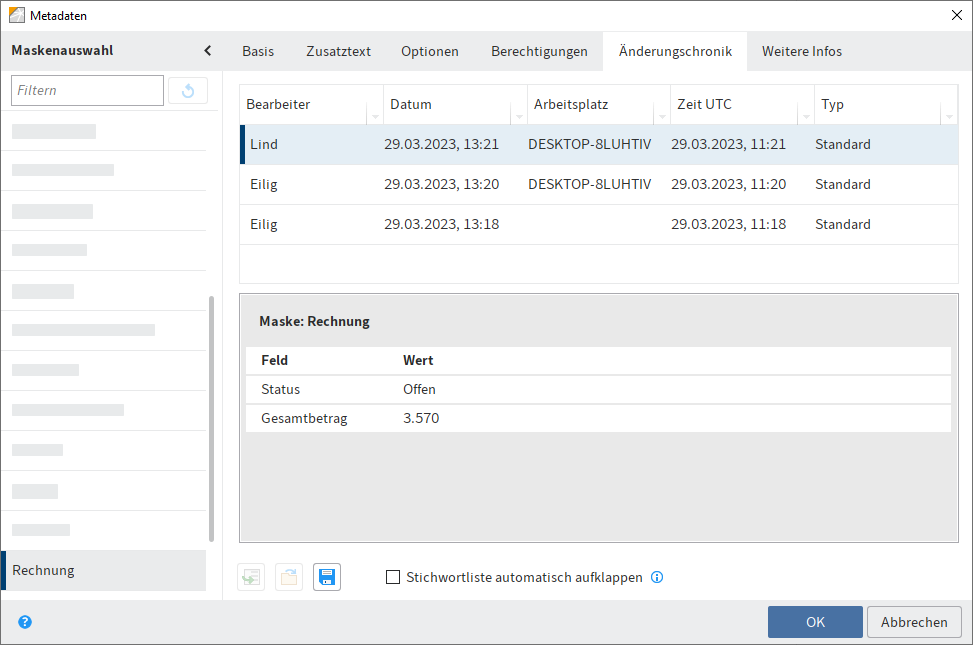Click the import version icon with green arrow
This screenshot has height=645, width=973.
[250, 577]
